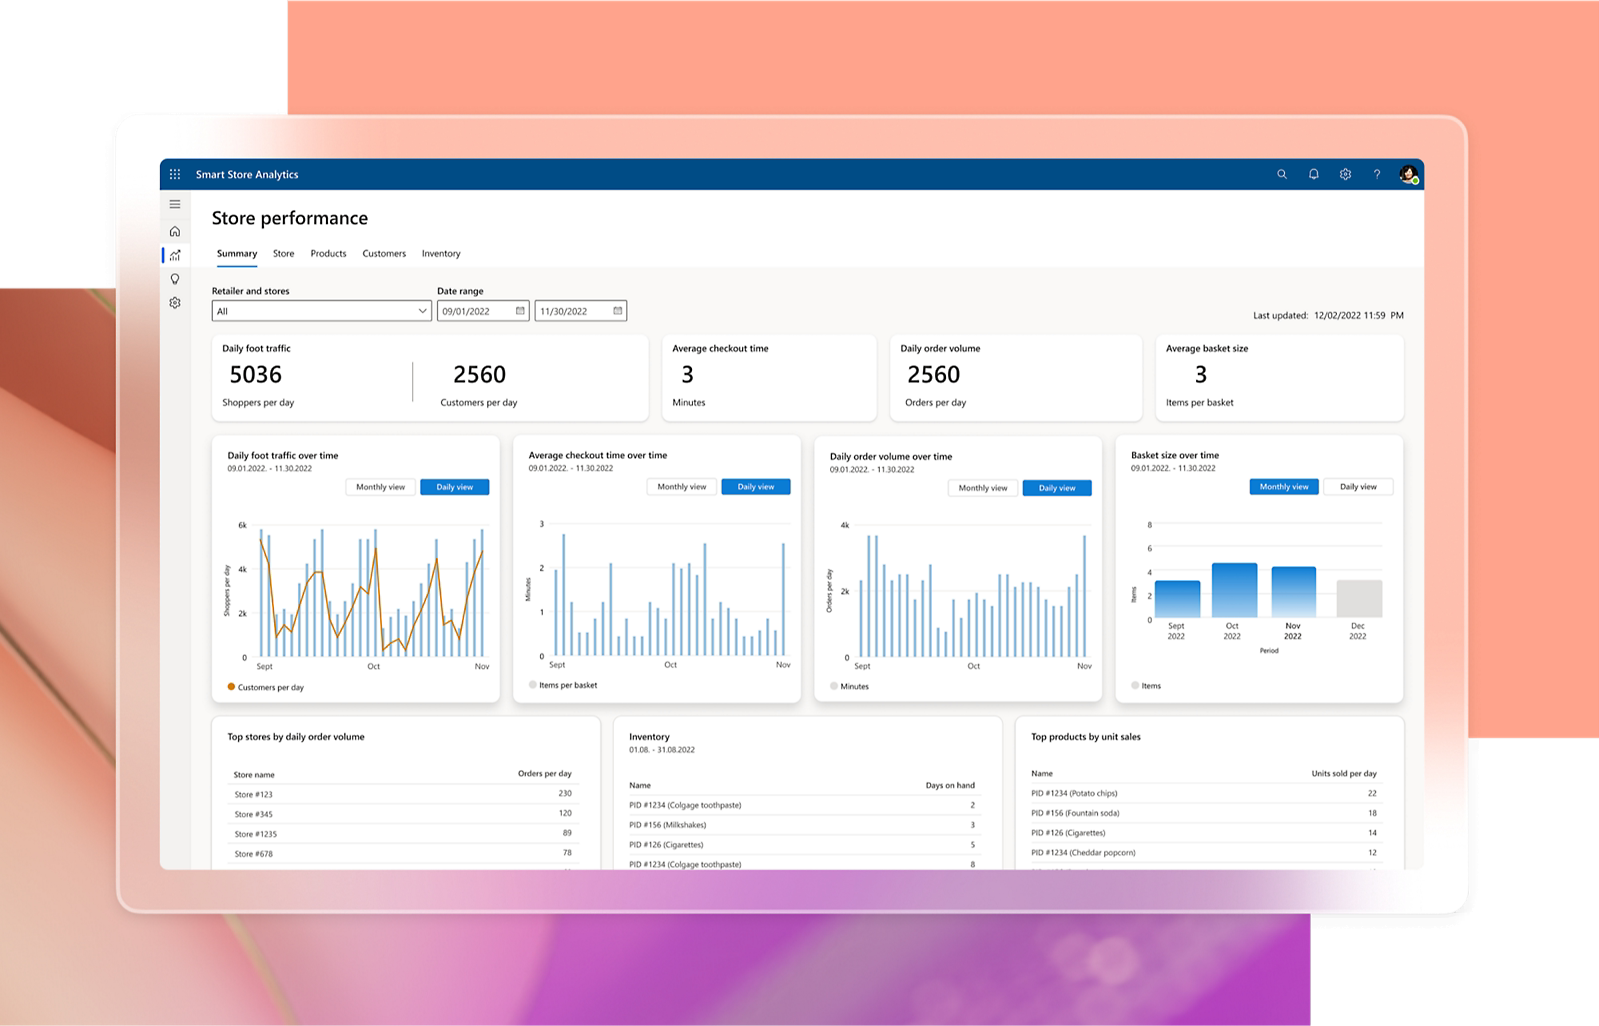This screenshot has width=1599, height=1026.
Task: Click the Store #123 row
Action: coord(403,794)
